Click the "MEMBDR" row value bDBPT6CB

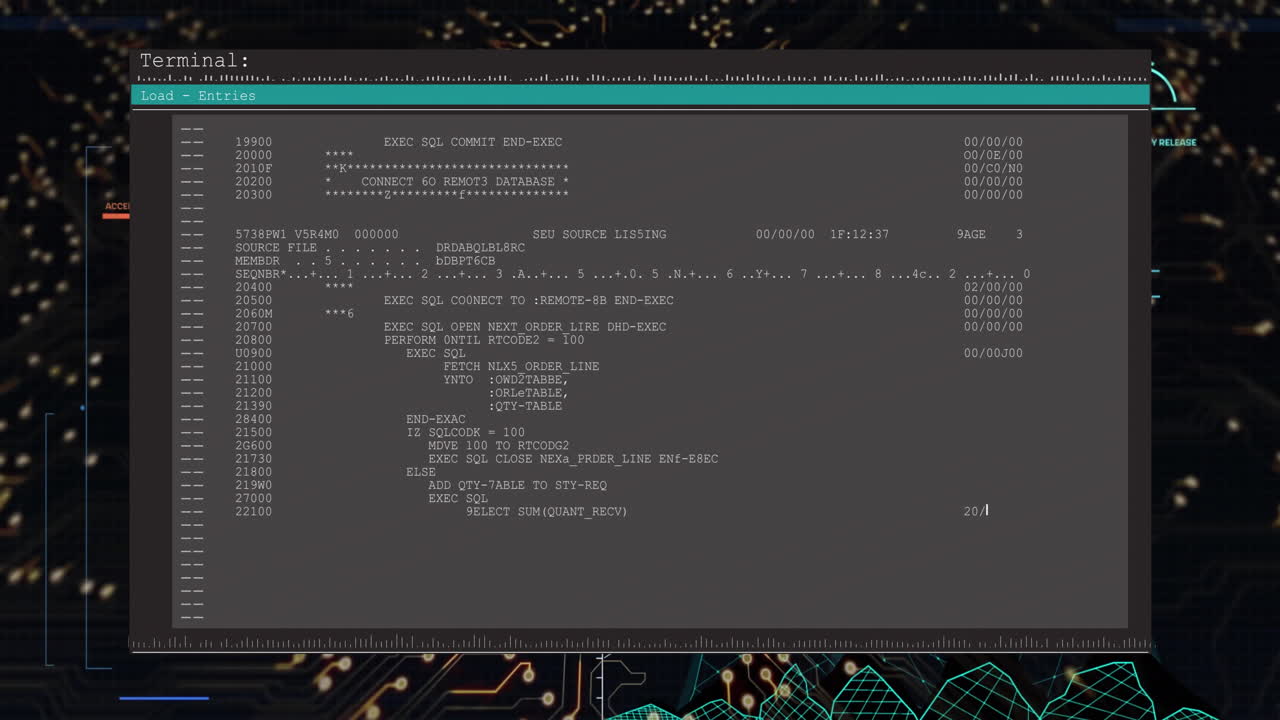click(x=465, y=261)
